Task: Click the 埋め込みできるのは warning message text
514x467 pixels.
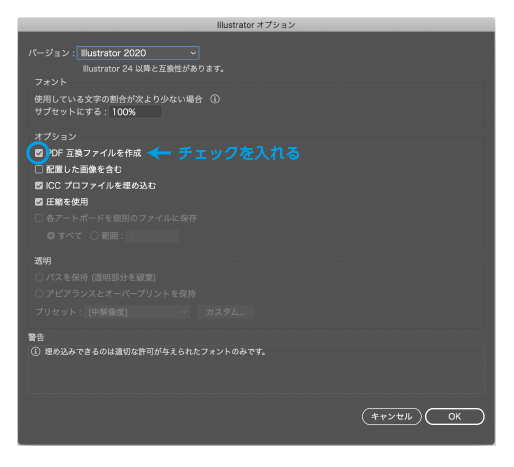Action: [155, 352]
